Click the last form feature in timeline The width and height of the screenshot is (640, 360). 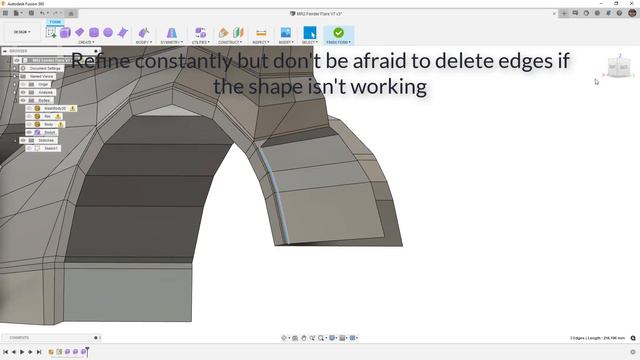(83, 351)
